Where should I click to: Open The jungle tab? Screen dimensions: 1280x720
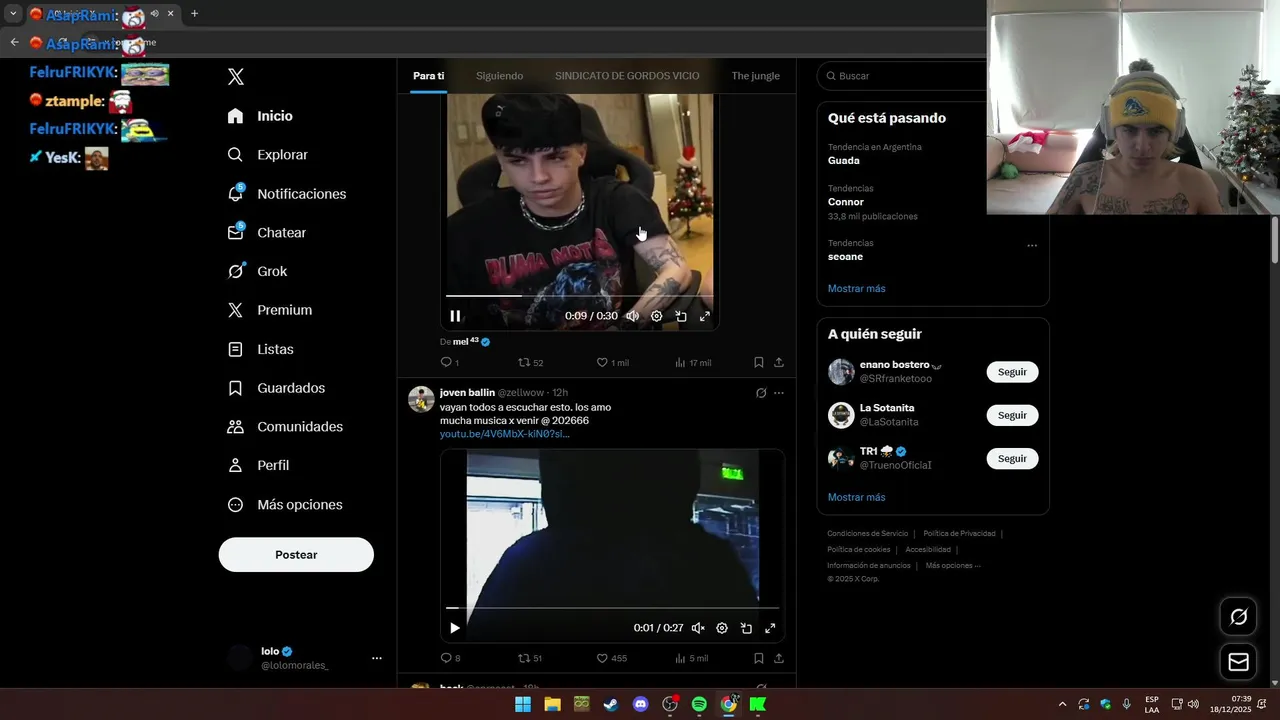point(755,76)
